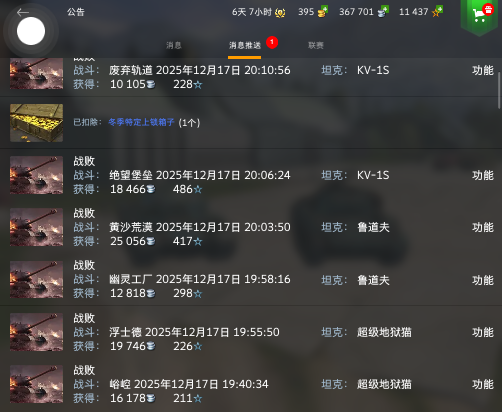Click the premium time medal icon
The image size is (502, 412).
click(x=280, y=13)
